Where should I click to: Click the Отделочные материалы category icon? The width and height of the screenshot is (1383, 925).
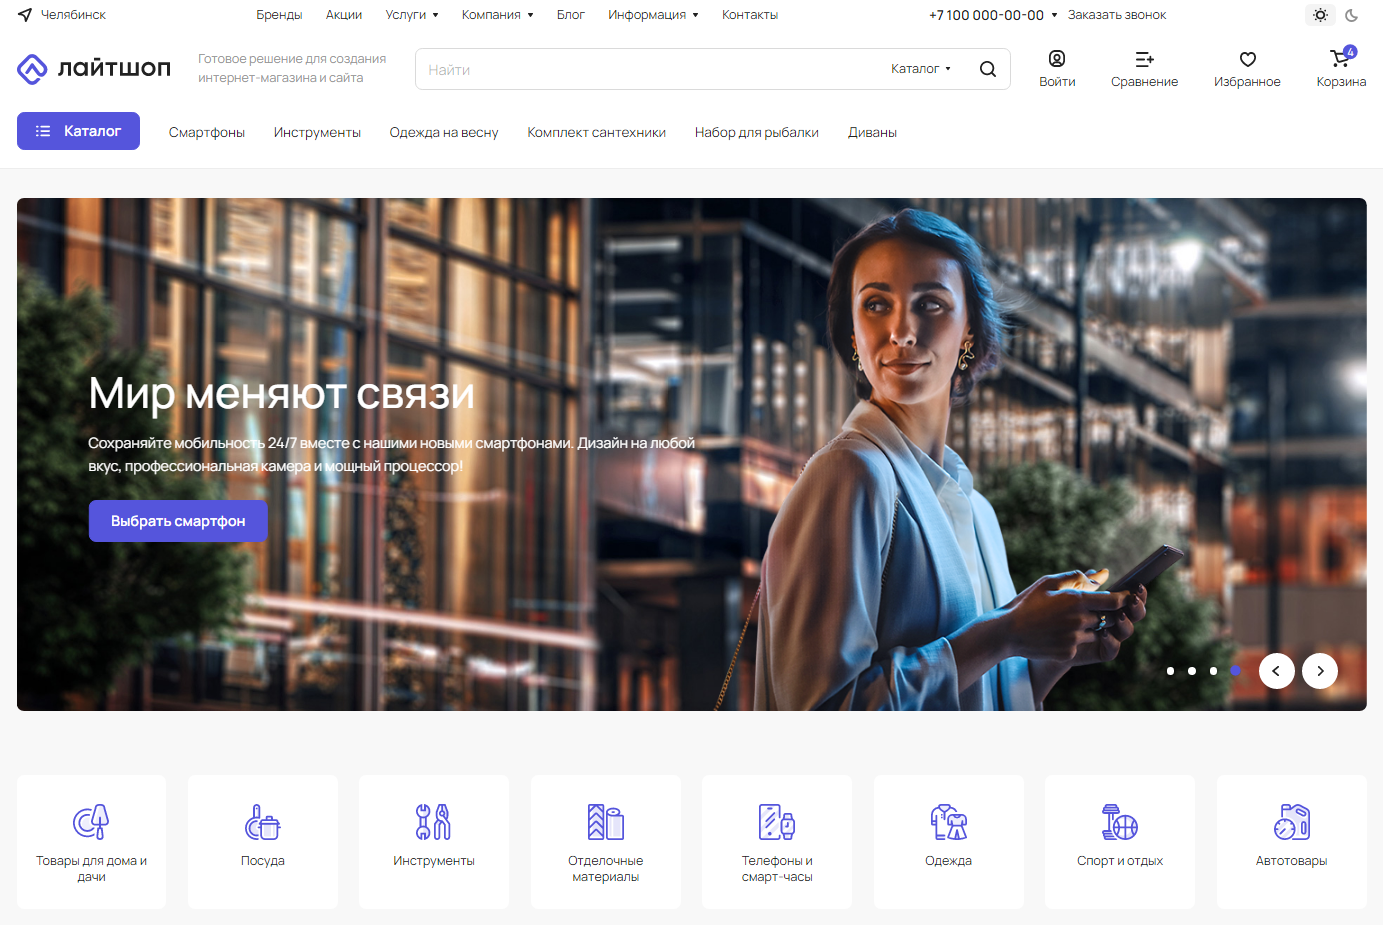(x=606, y=822)
